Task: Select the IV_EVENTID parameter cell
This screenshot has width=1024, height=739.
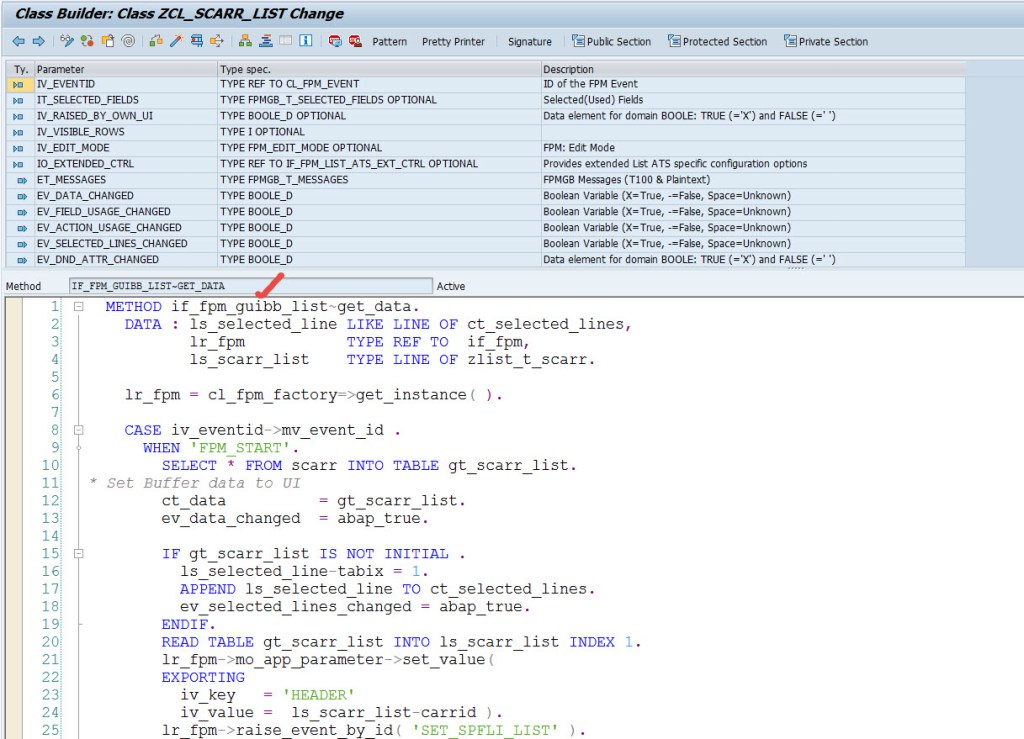Action: point(125,84)
